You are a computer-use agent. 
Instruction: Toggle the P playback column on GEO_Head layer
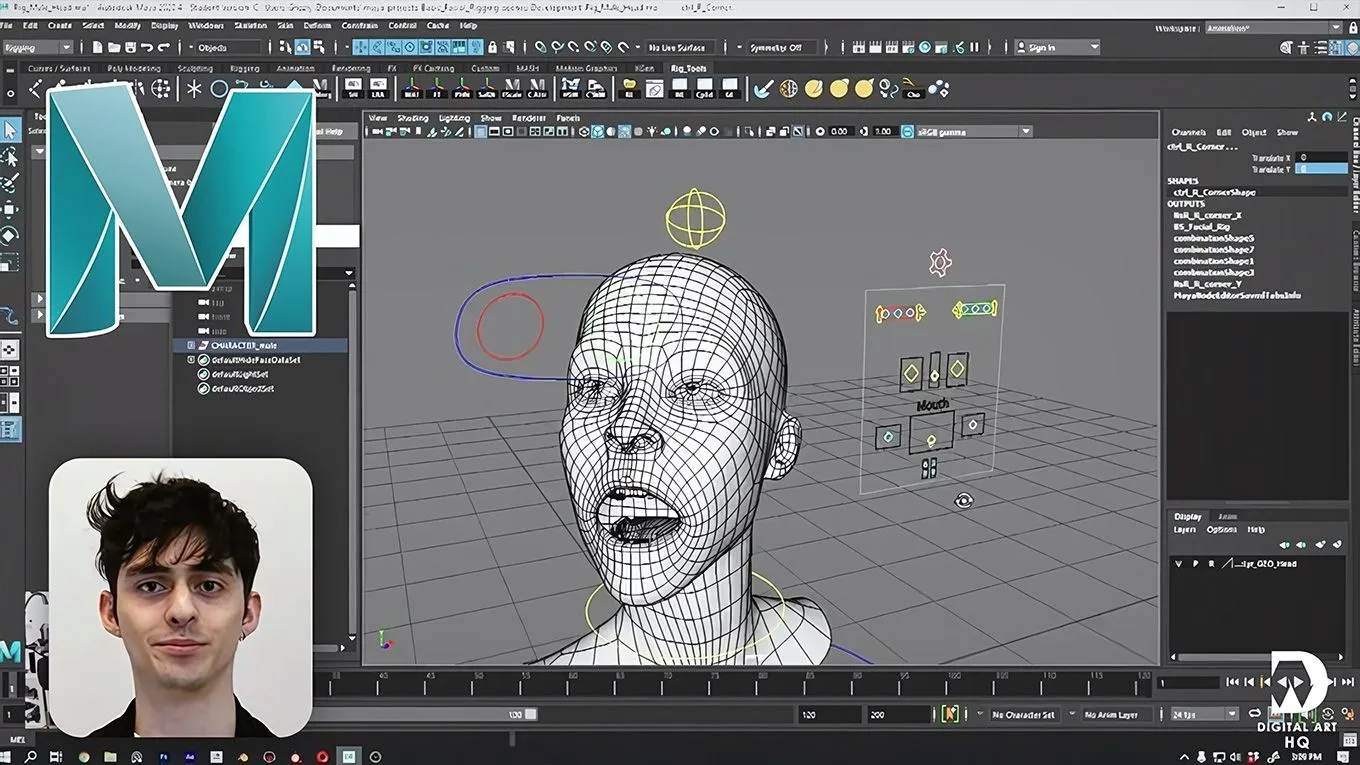[x=1195, y=564]
